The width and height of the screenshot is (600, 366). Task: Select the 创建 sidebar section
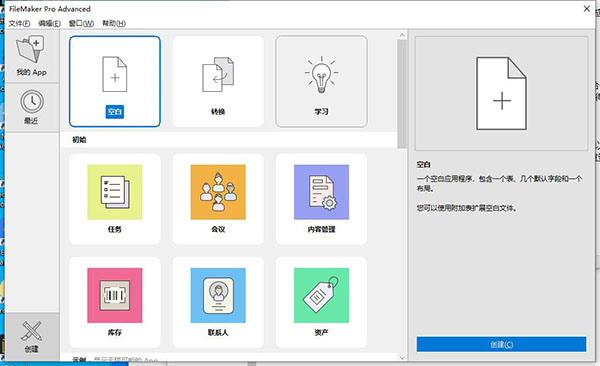pos(32,337)
